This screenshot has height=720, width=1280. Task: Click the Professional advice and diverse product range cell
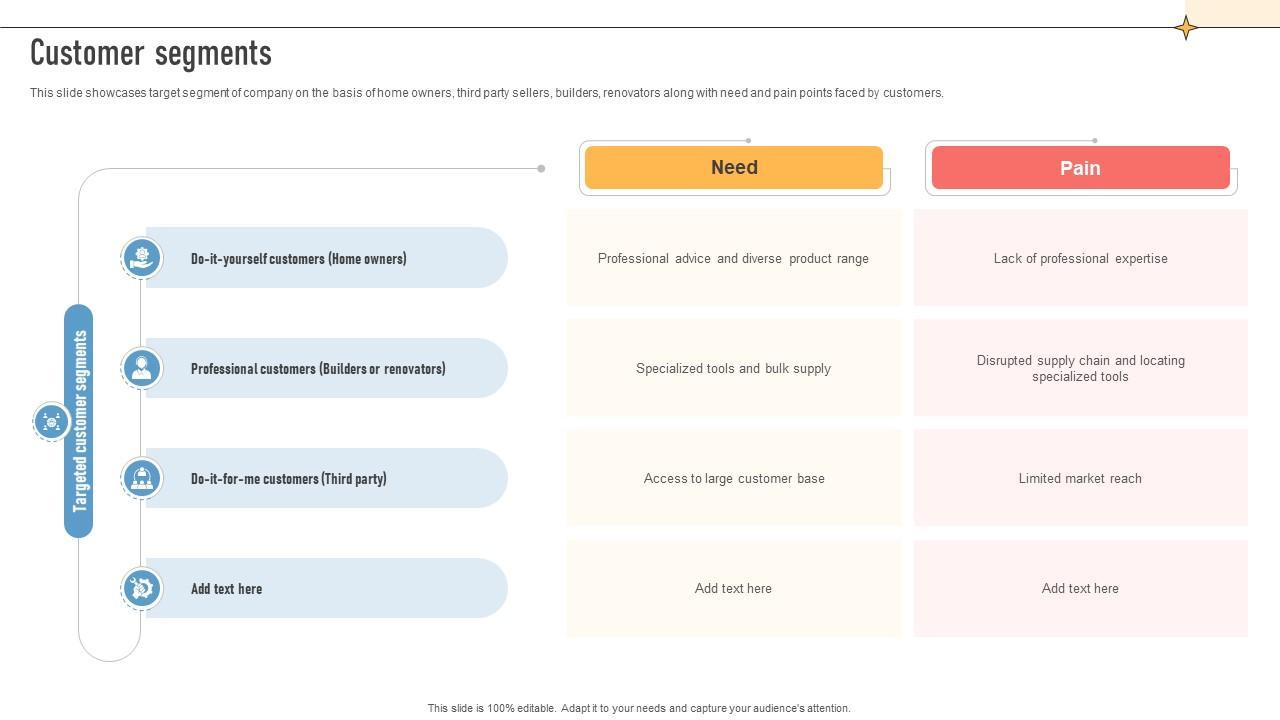point(733,258)
